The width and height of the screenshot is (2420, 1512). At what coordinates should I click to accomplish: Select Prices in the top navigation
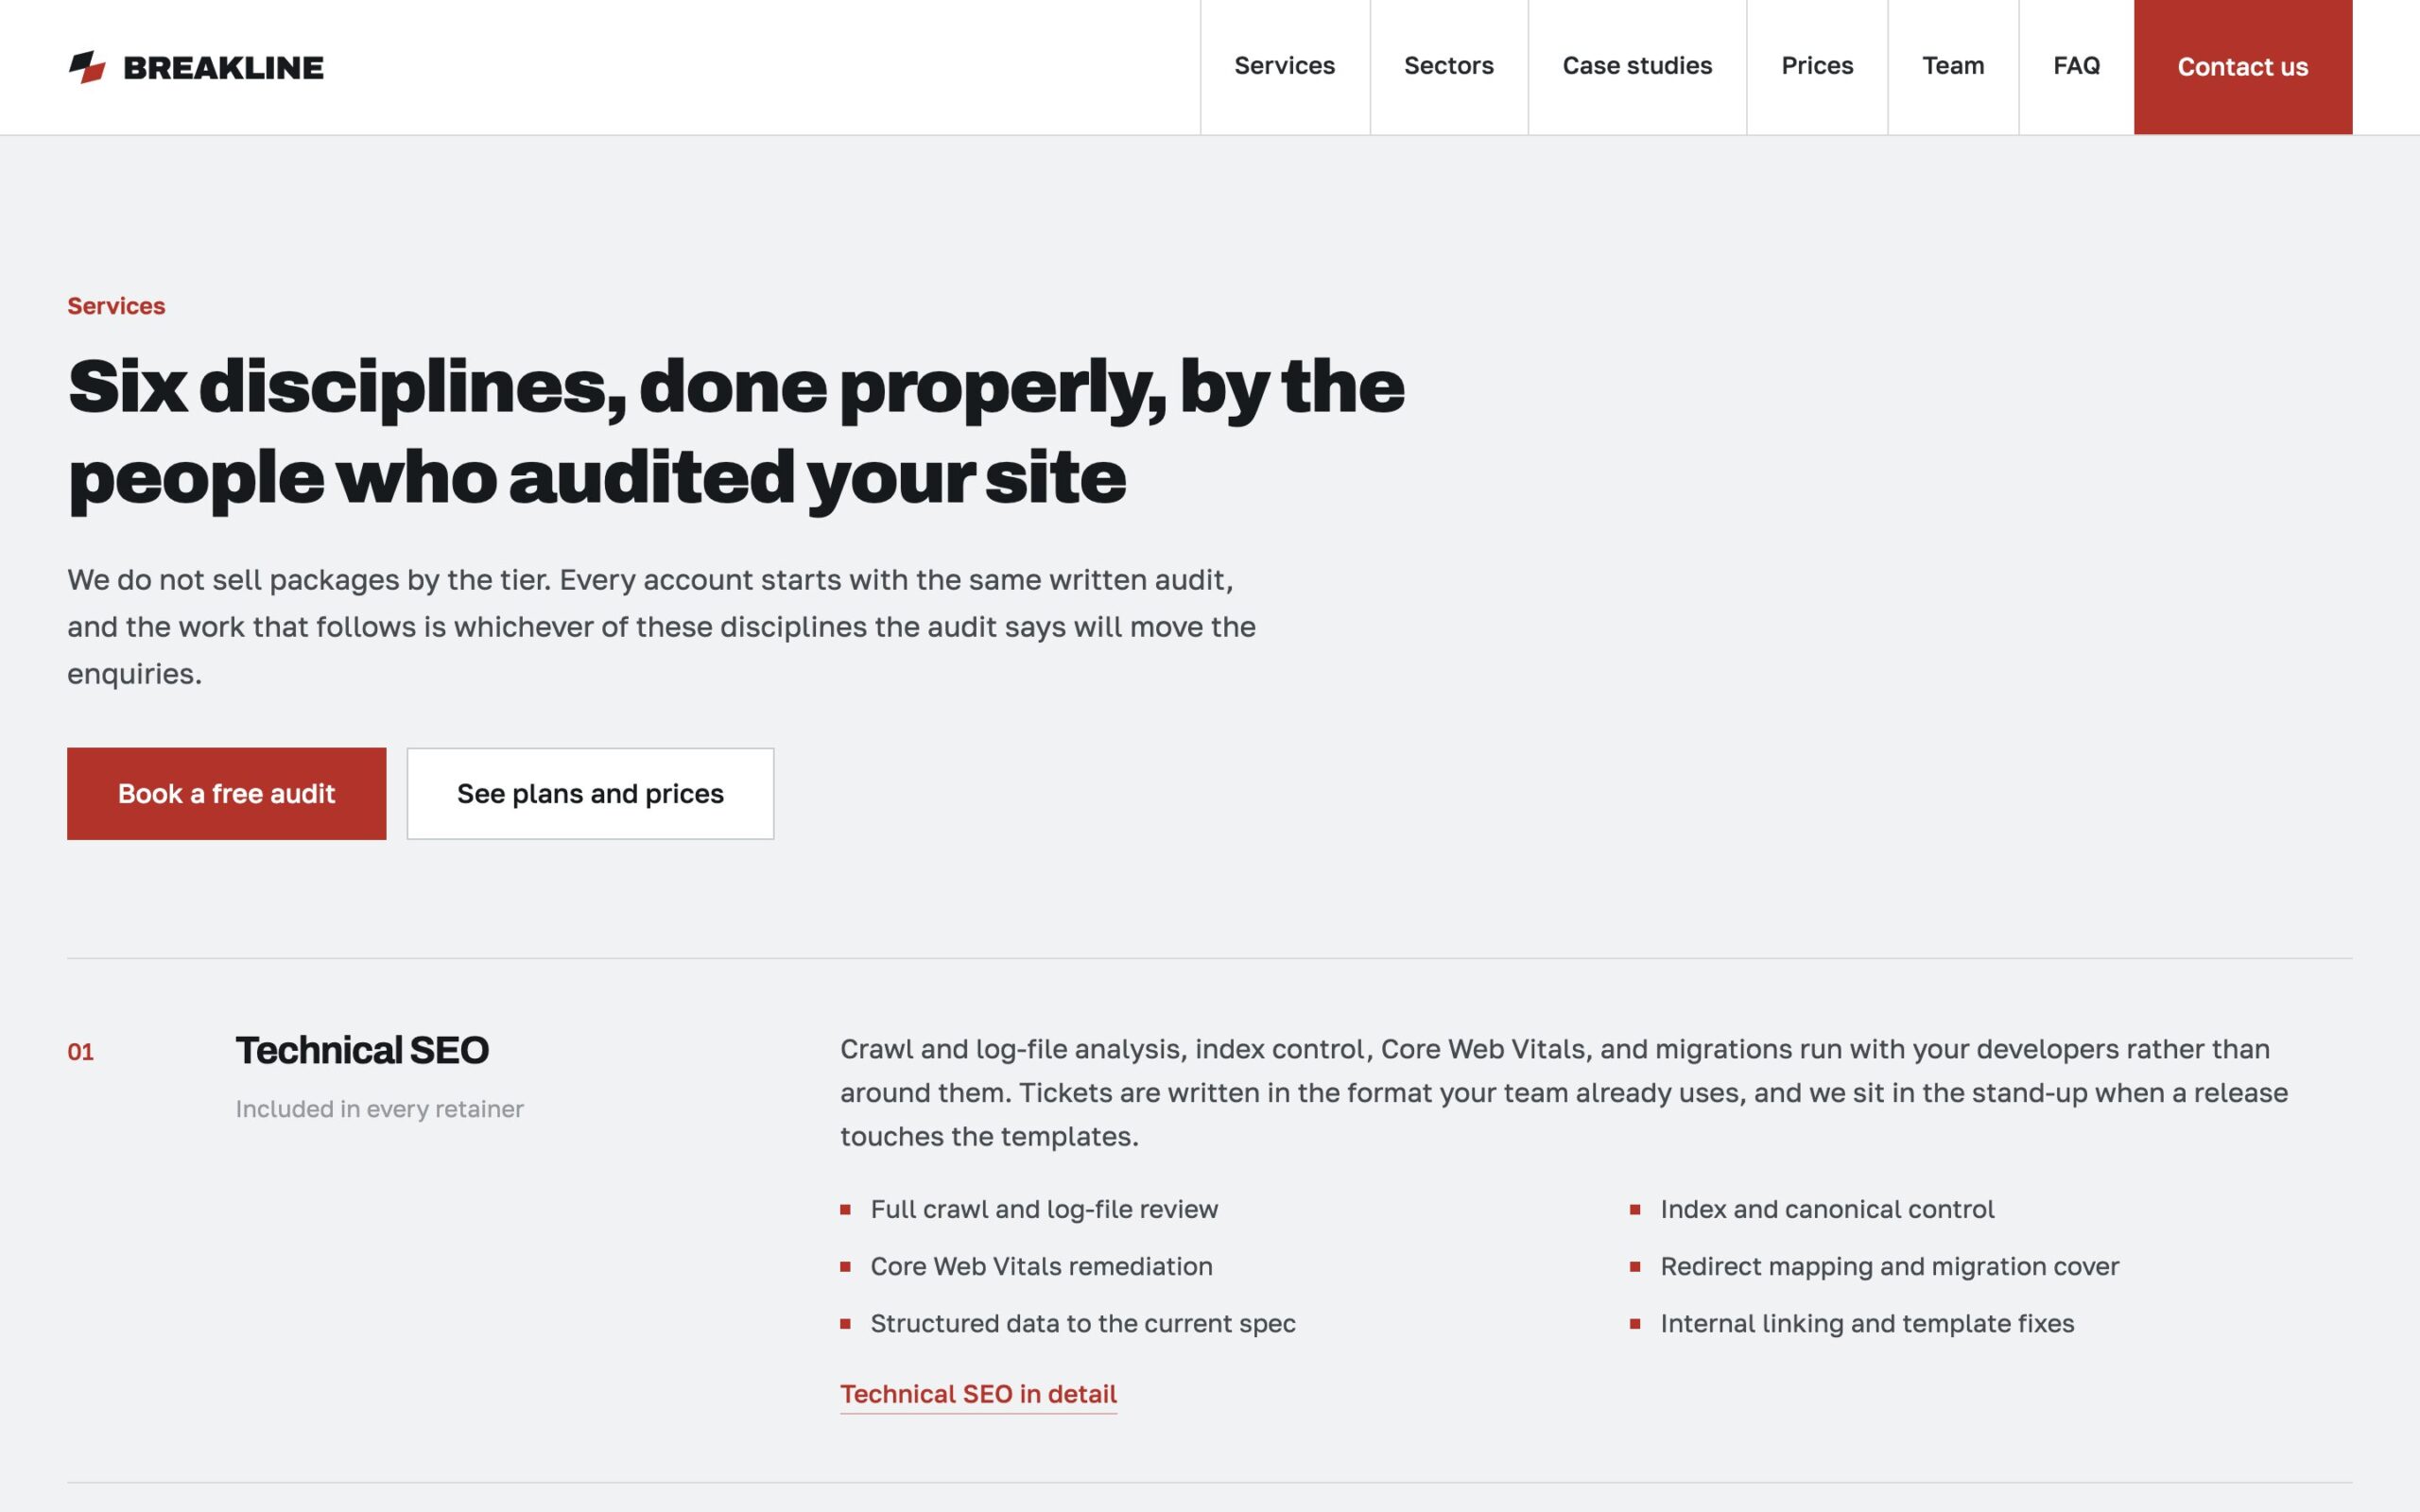pos(1817,66)
